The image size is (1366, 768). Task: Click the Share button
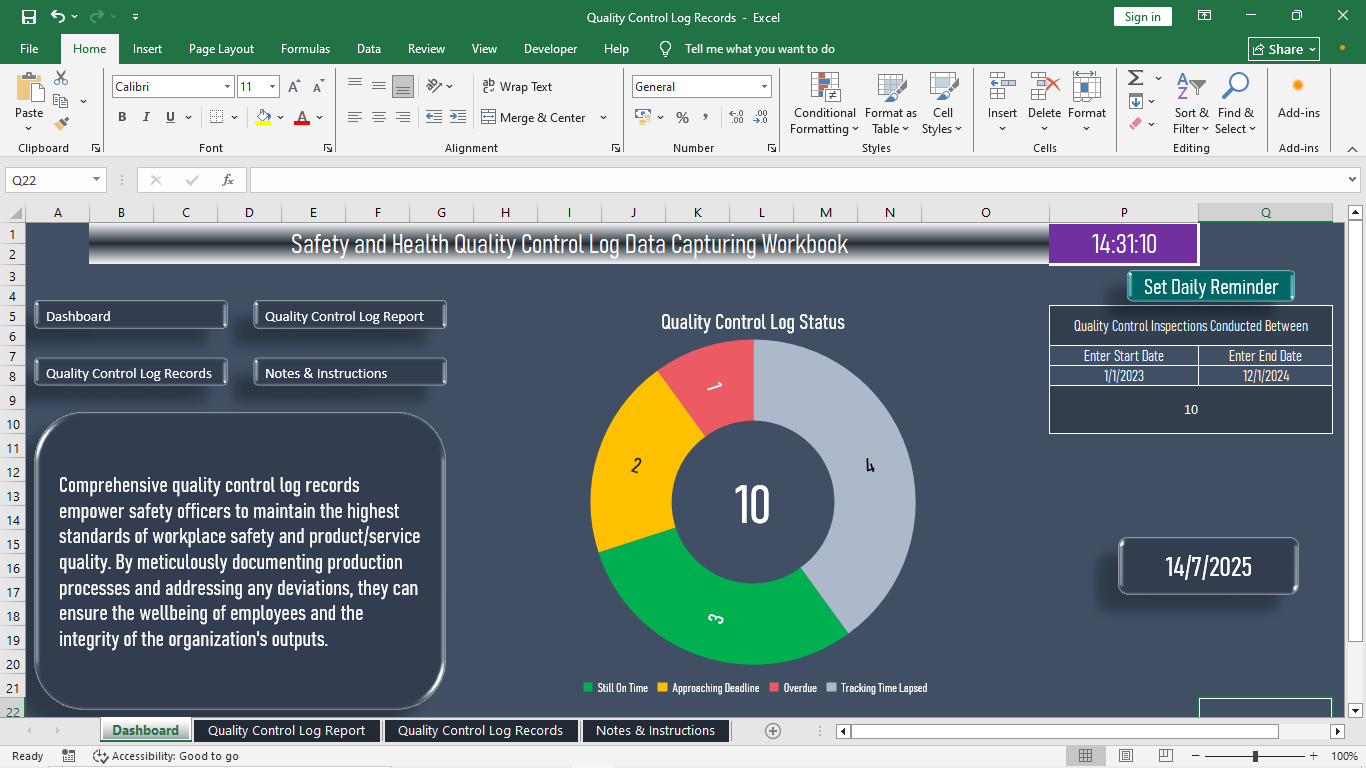[1284, 49]
